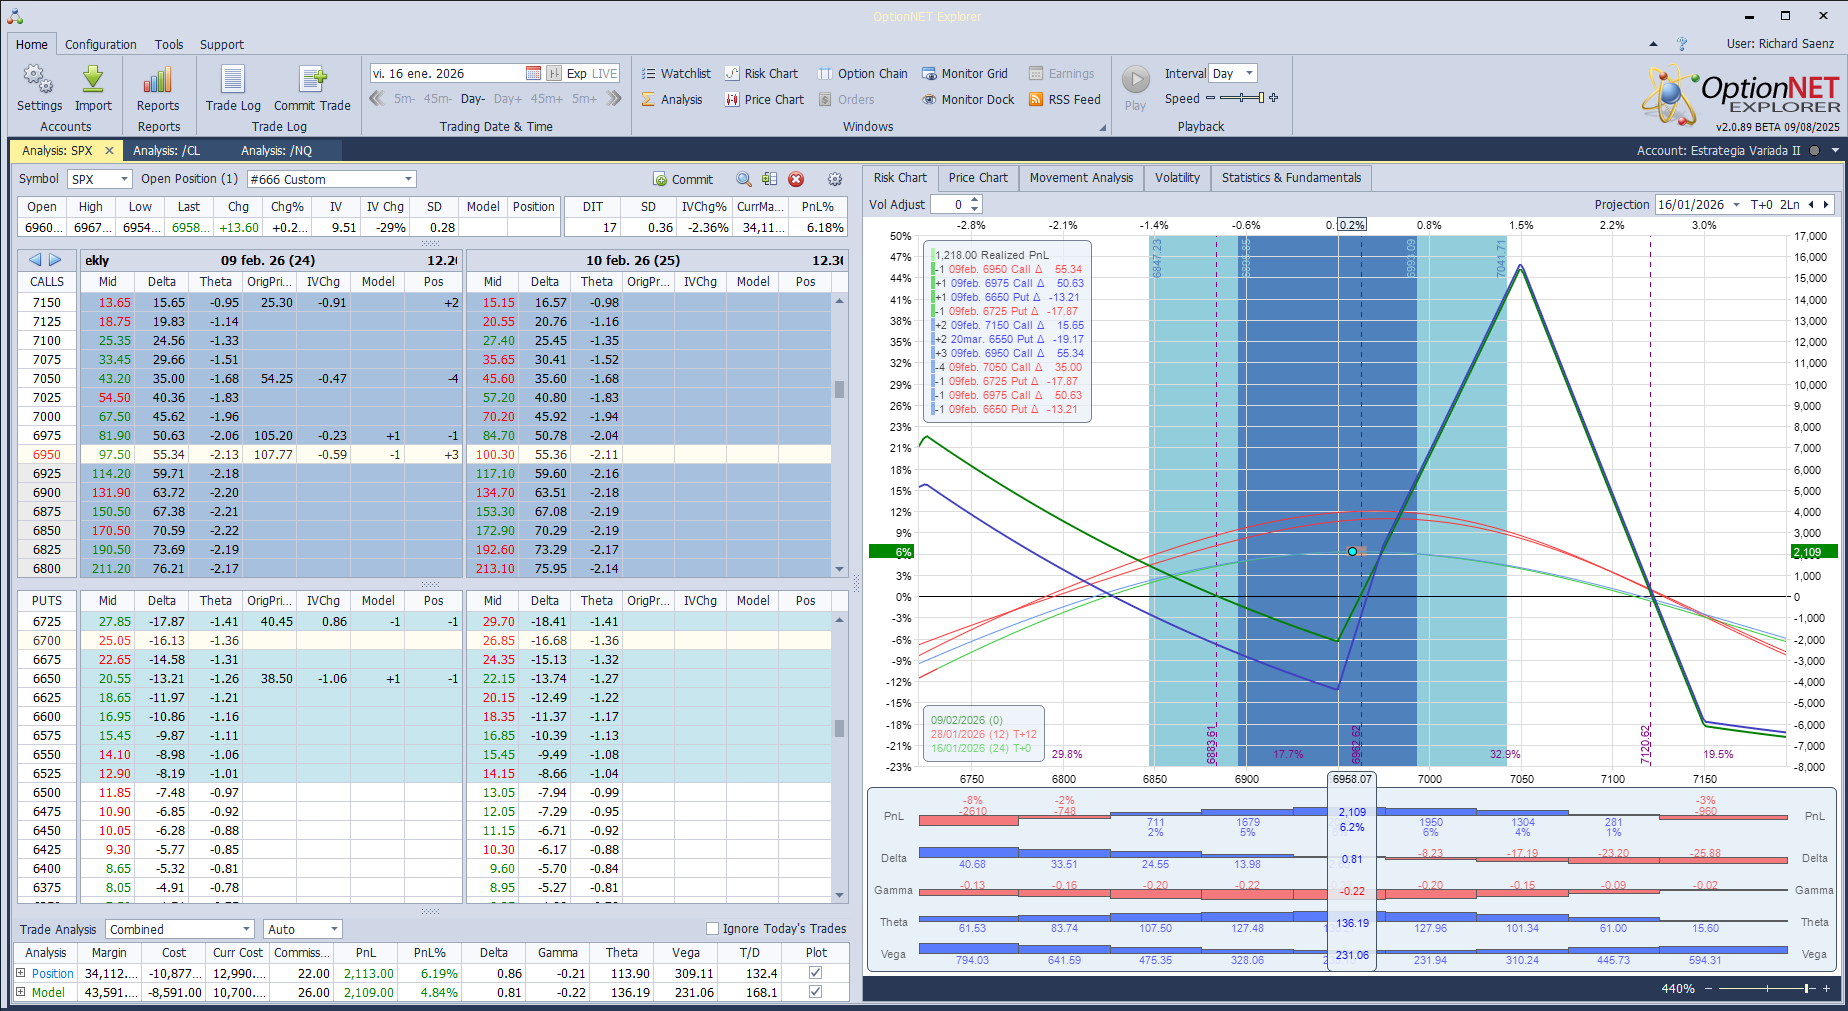Open the Statistics & Fundamentals tab
1848x1011 pixels.
[x=1291, y=178]
